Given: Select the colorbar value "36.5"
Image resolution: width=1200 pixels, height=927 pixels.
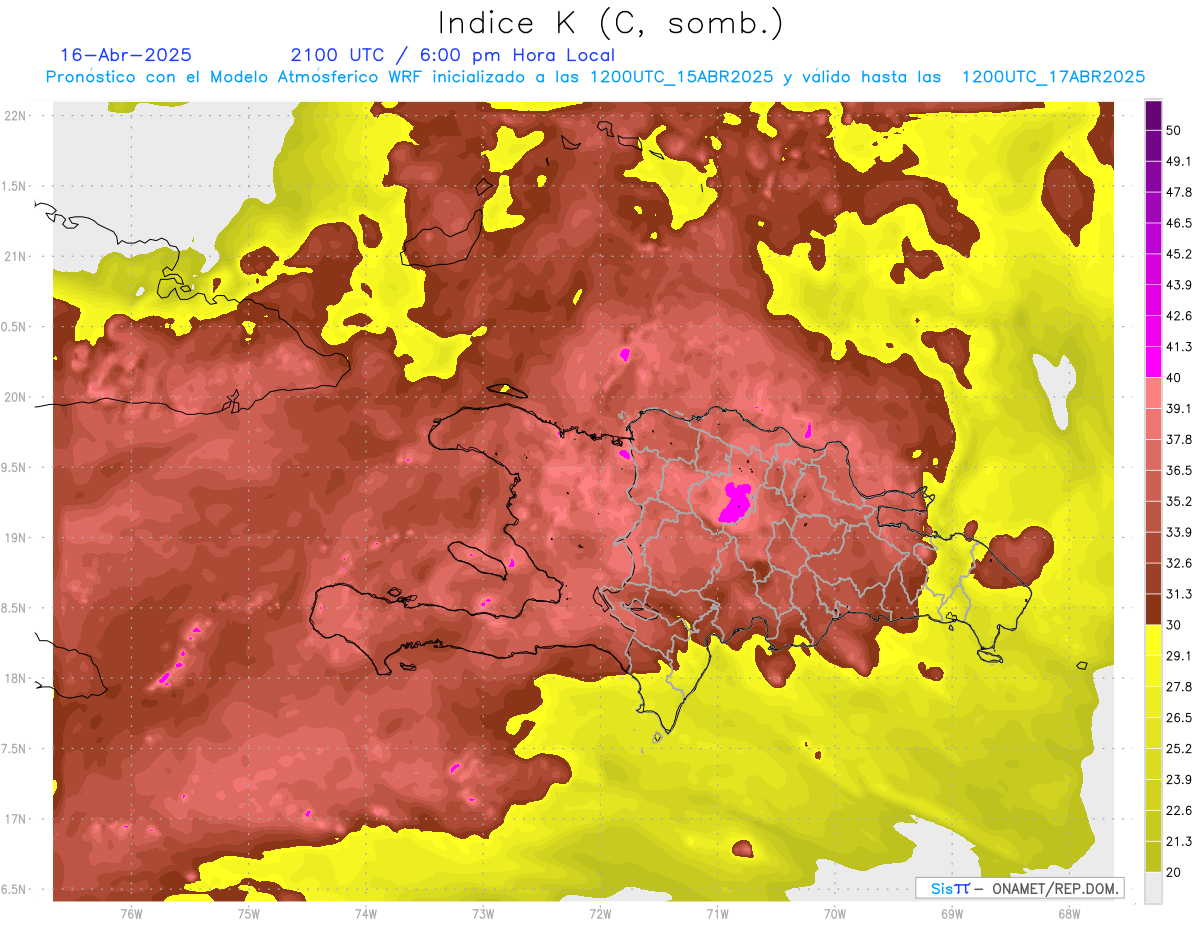Looking at the screenshot, I should (x=1179, y=470).
